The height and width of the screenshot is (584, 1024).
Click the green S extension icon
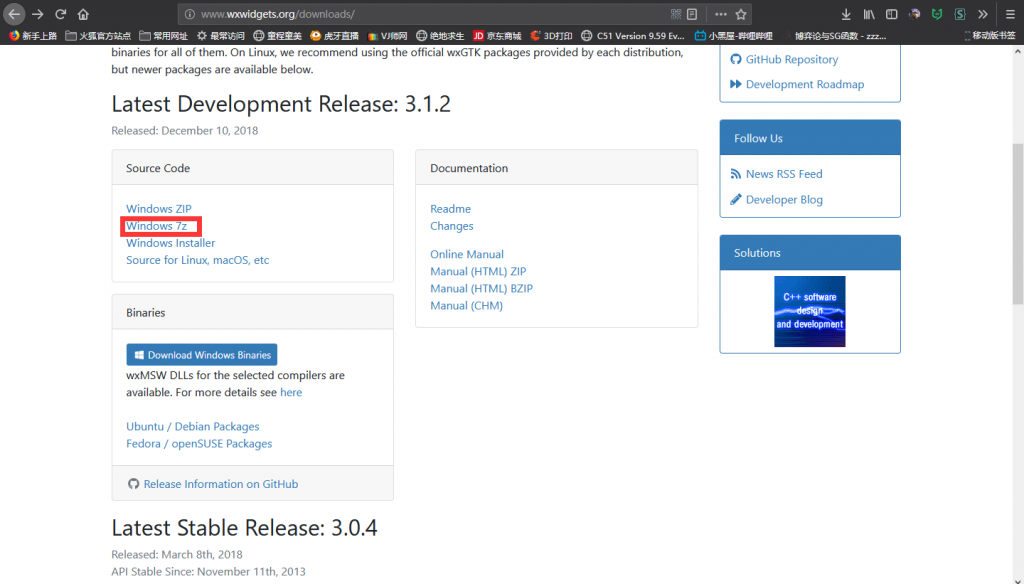coord(959,14)
